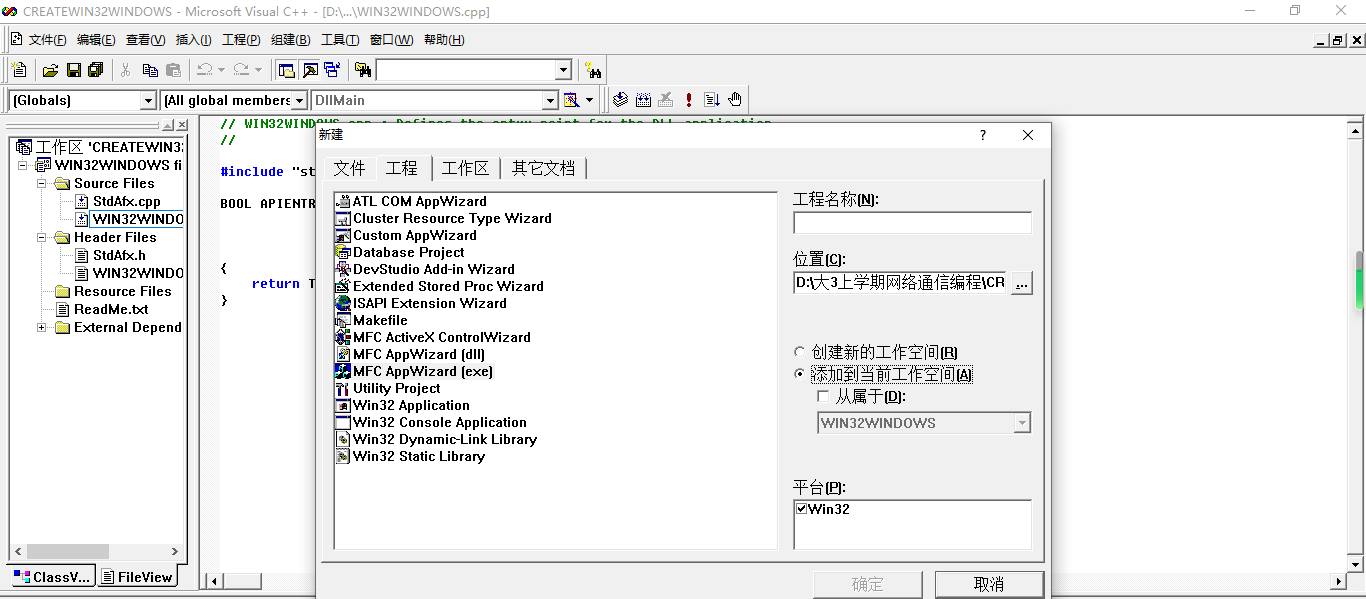1366x599 pixels.
Task: Click the Undo arrow icon
Action: pyautogui.click(x=204, y=70)
